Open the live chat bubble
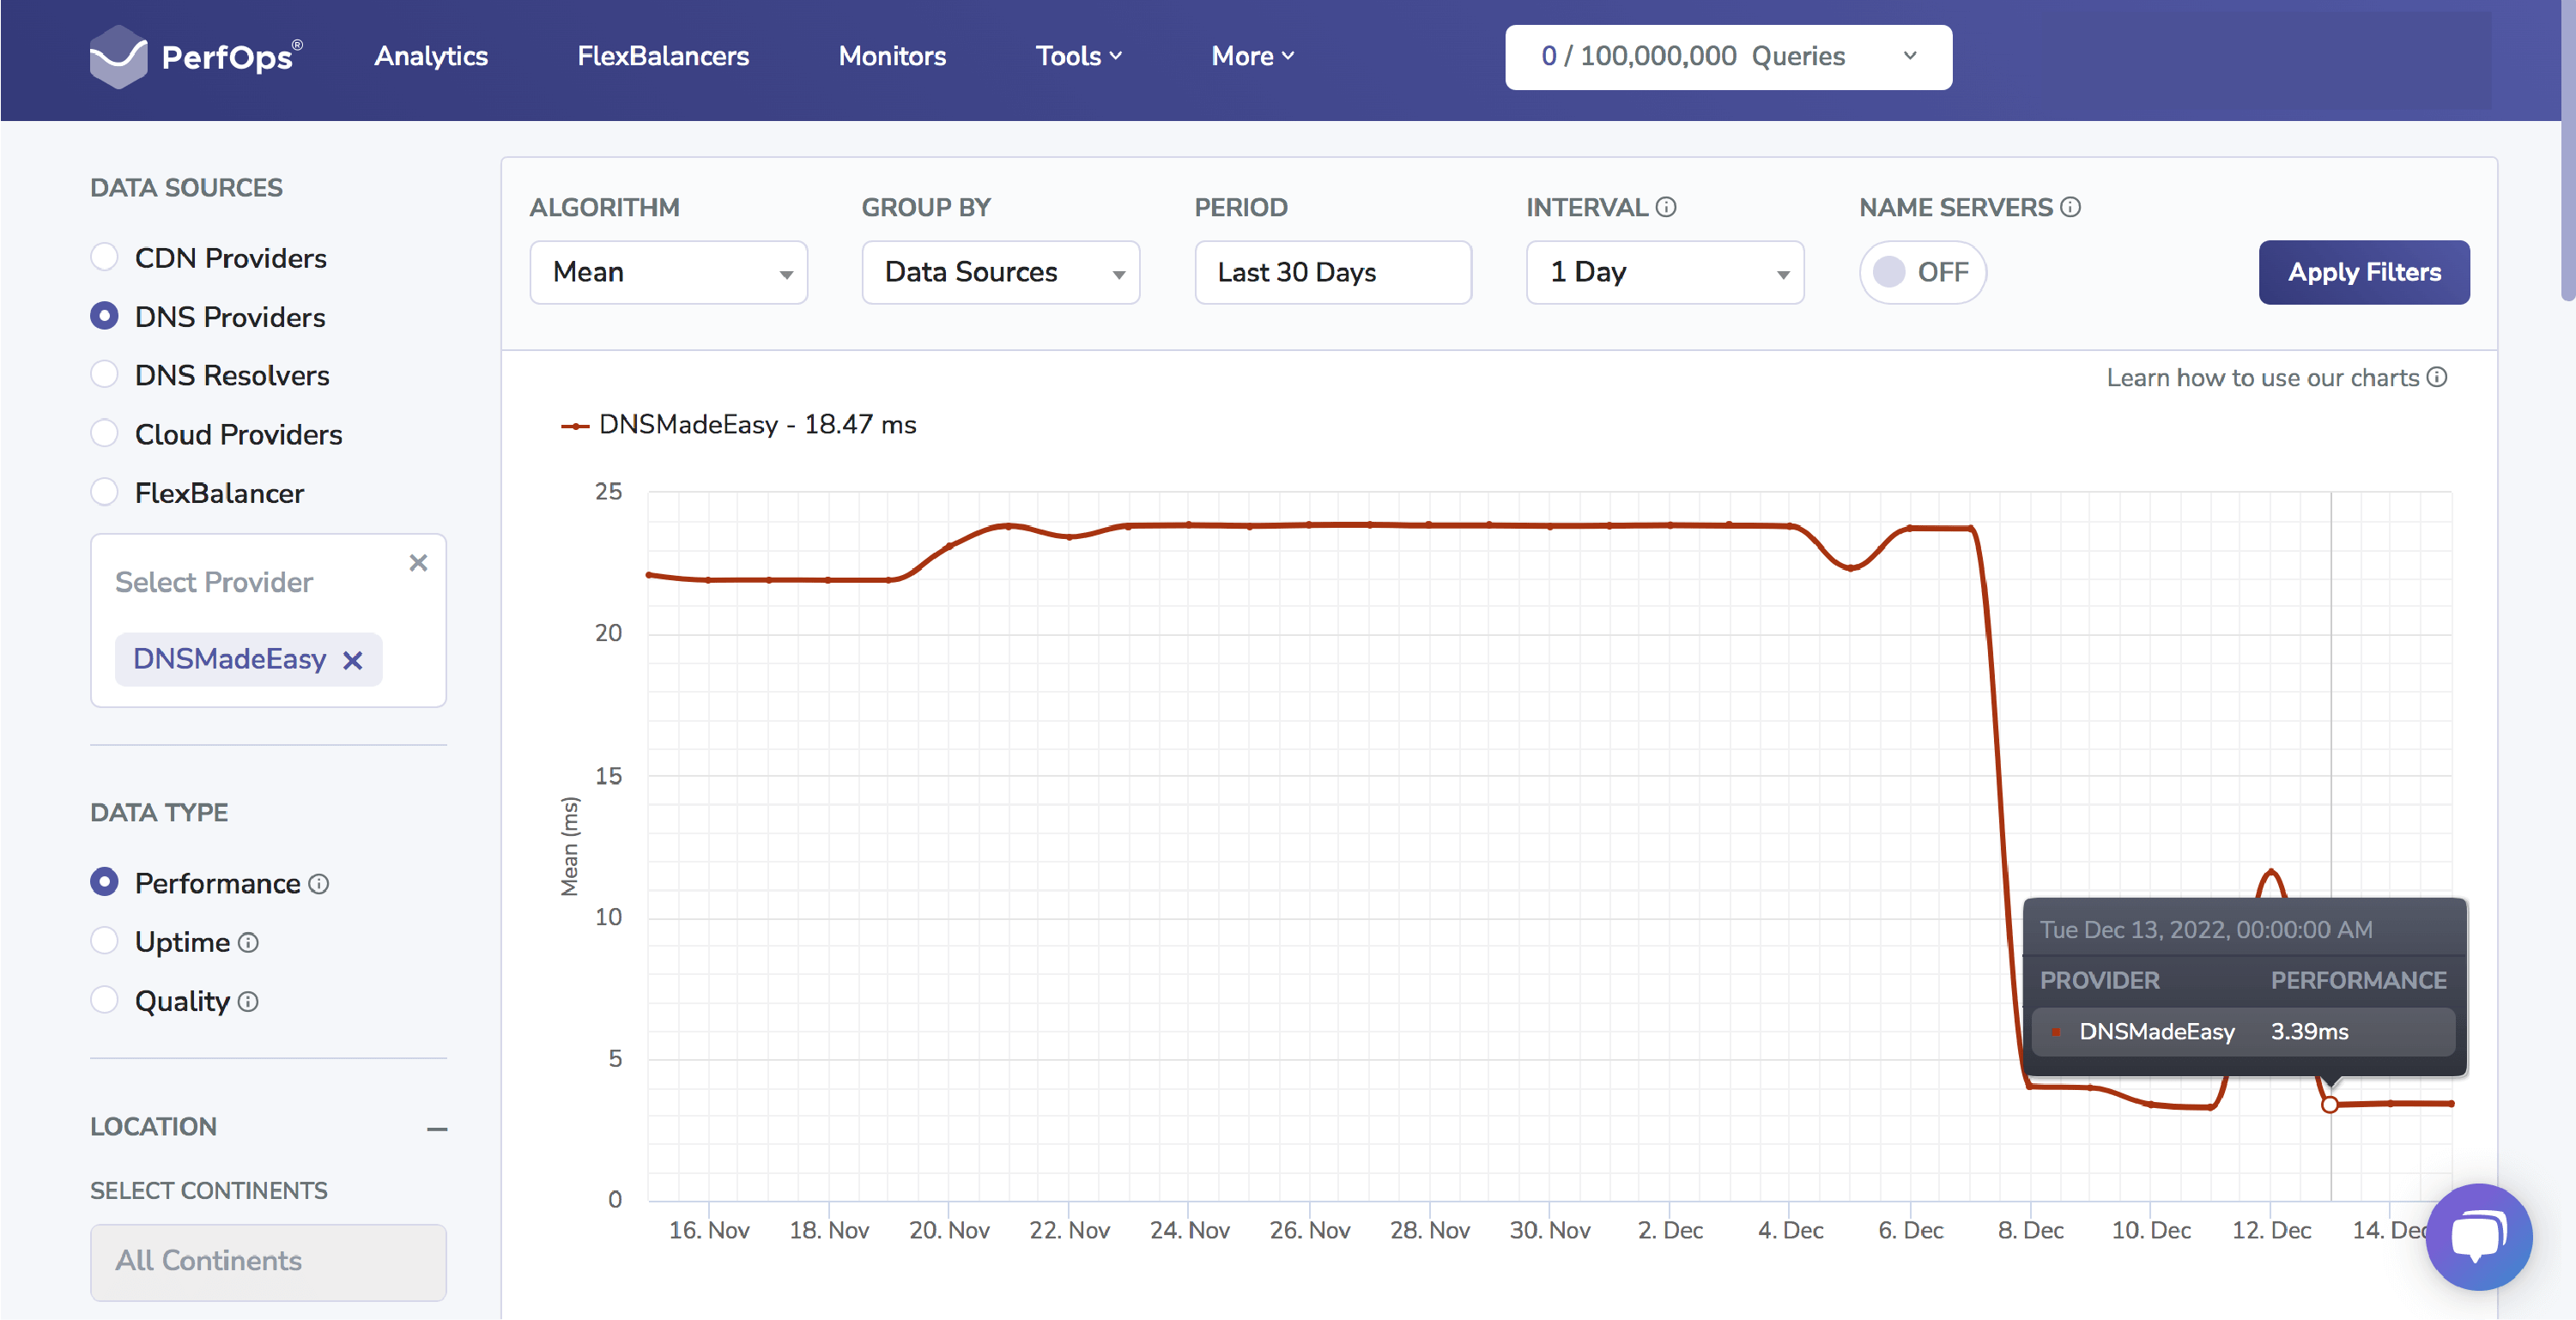The width and height of the screenshot is (2576, 1320). [x=2479, y=1237]
